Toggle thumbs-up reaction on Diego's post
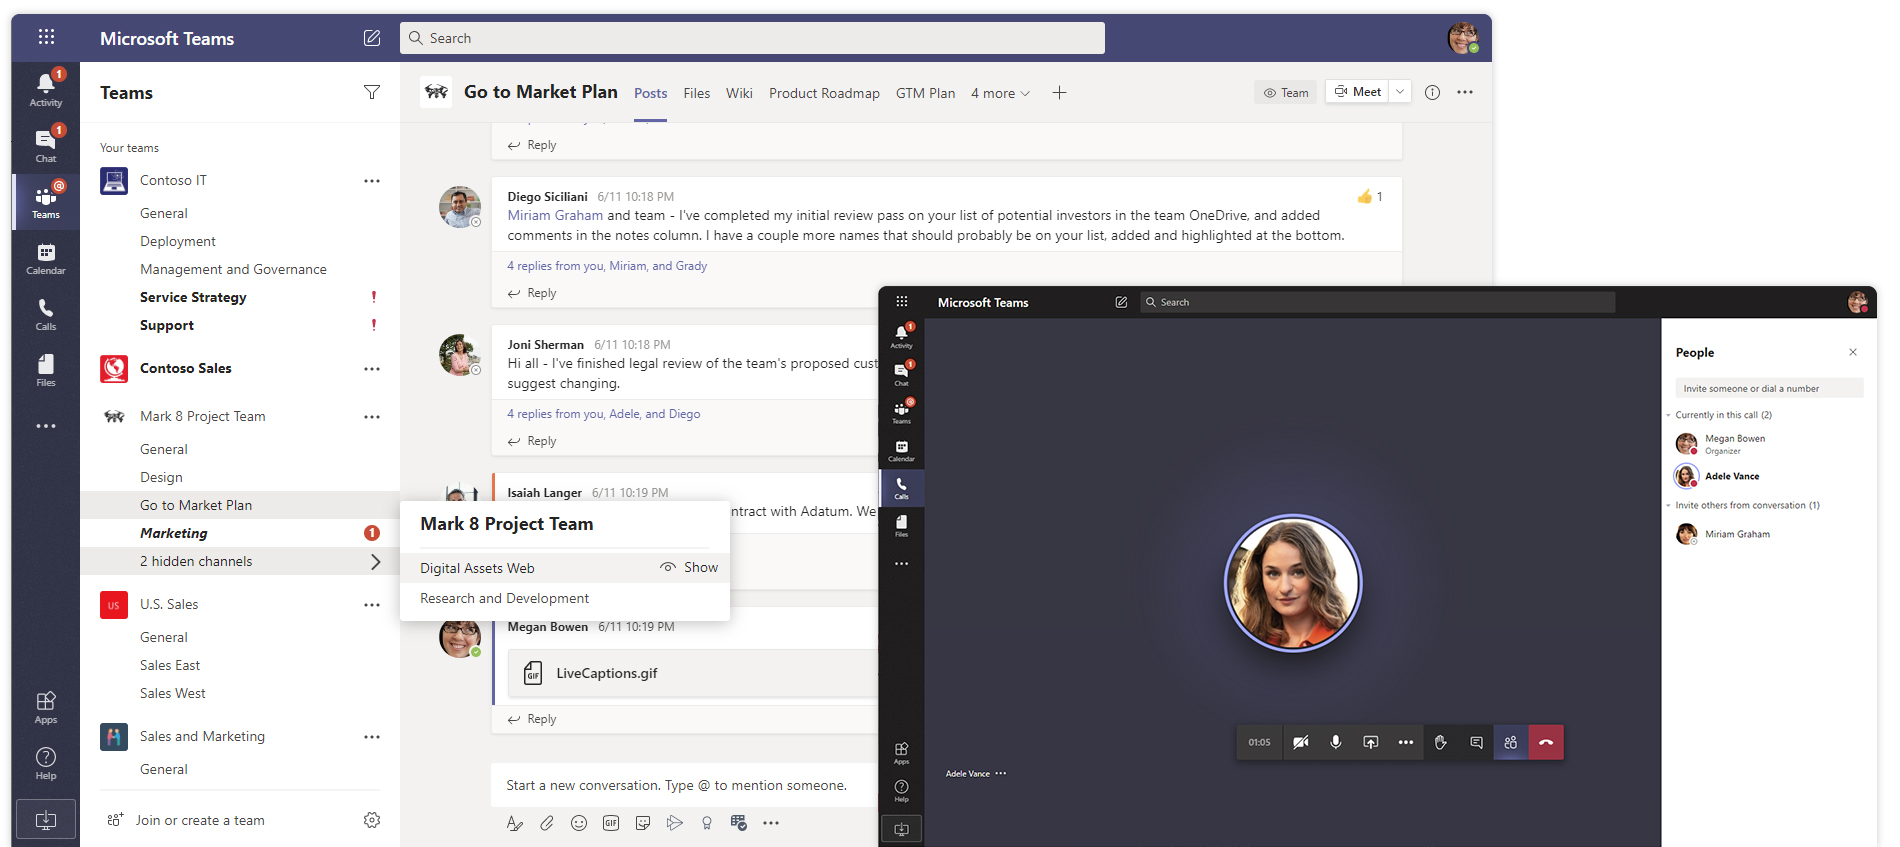This screenshot has height=847, width=1900. (x=1369, y=197)
